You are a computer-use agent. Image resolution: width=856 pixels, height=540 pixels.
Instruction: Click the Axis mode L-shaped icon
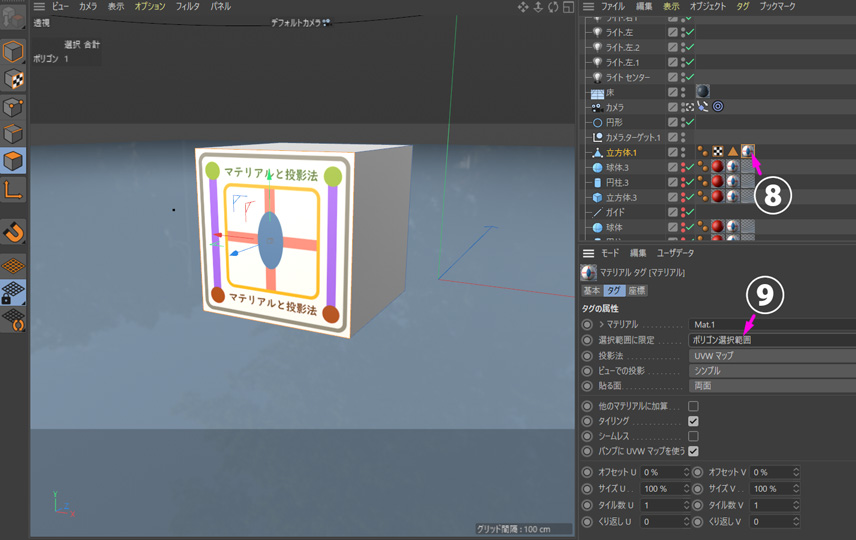(x=14, y=189)
